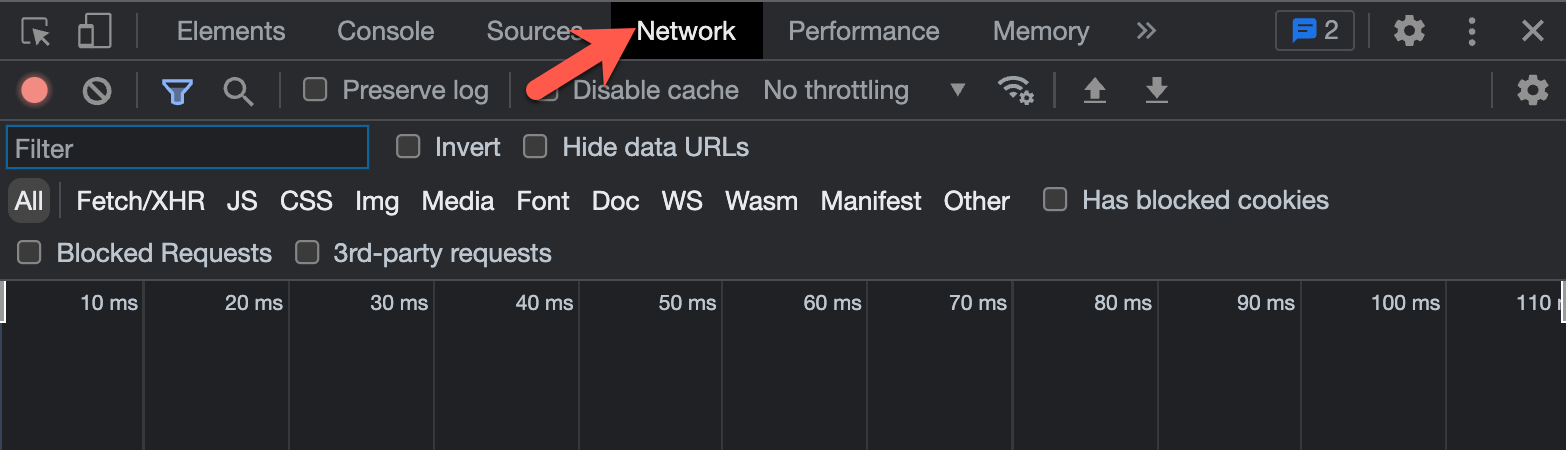Screen dimensions: 1566x450
Task: Switch to the Console tab
Action: pyautogui.click(x=386, y=32)
